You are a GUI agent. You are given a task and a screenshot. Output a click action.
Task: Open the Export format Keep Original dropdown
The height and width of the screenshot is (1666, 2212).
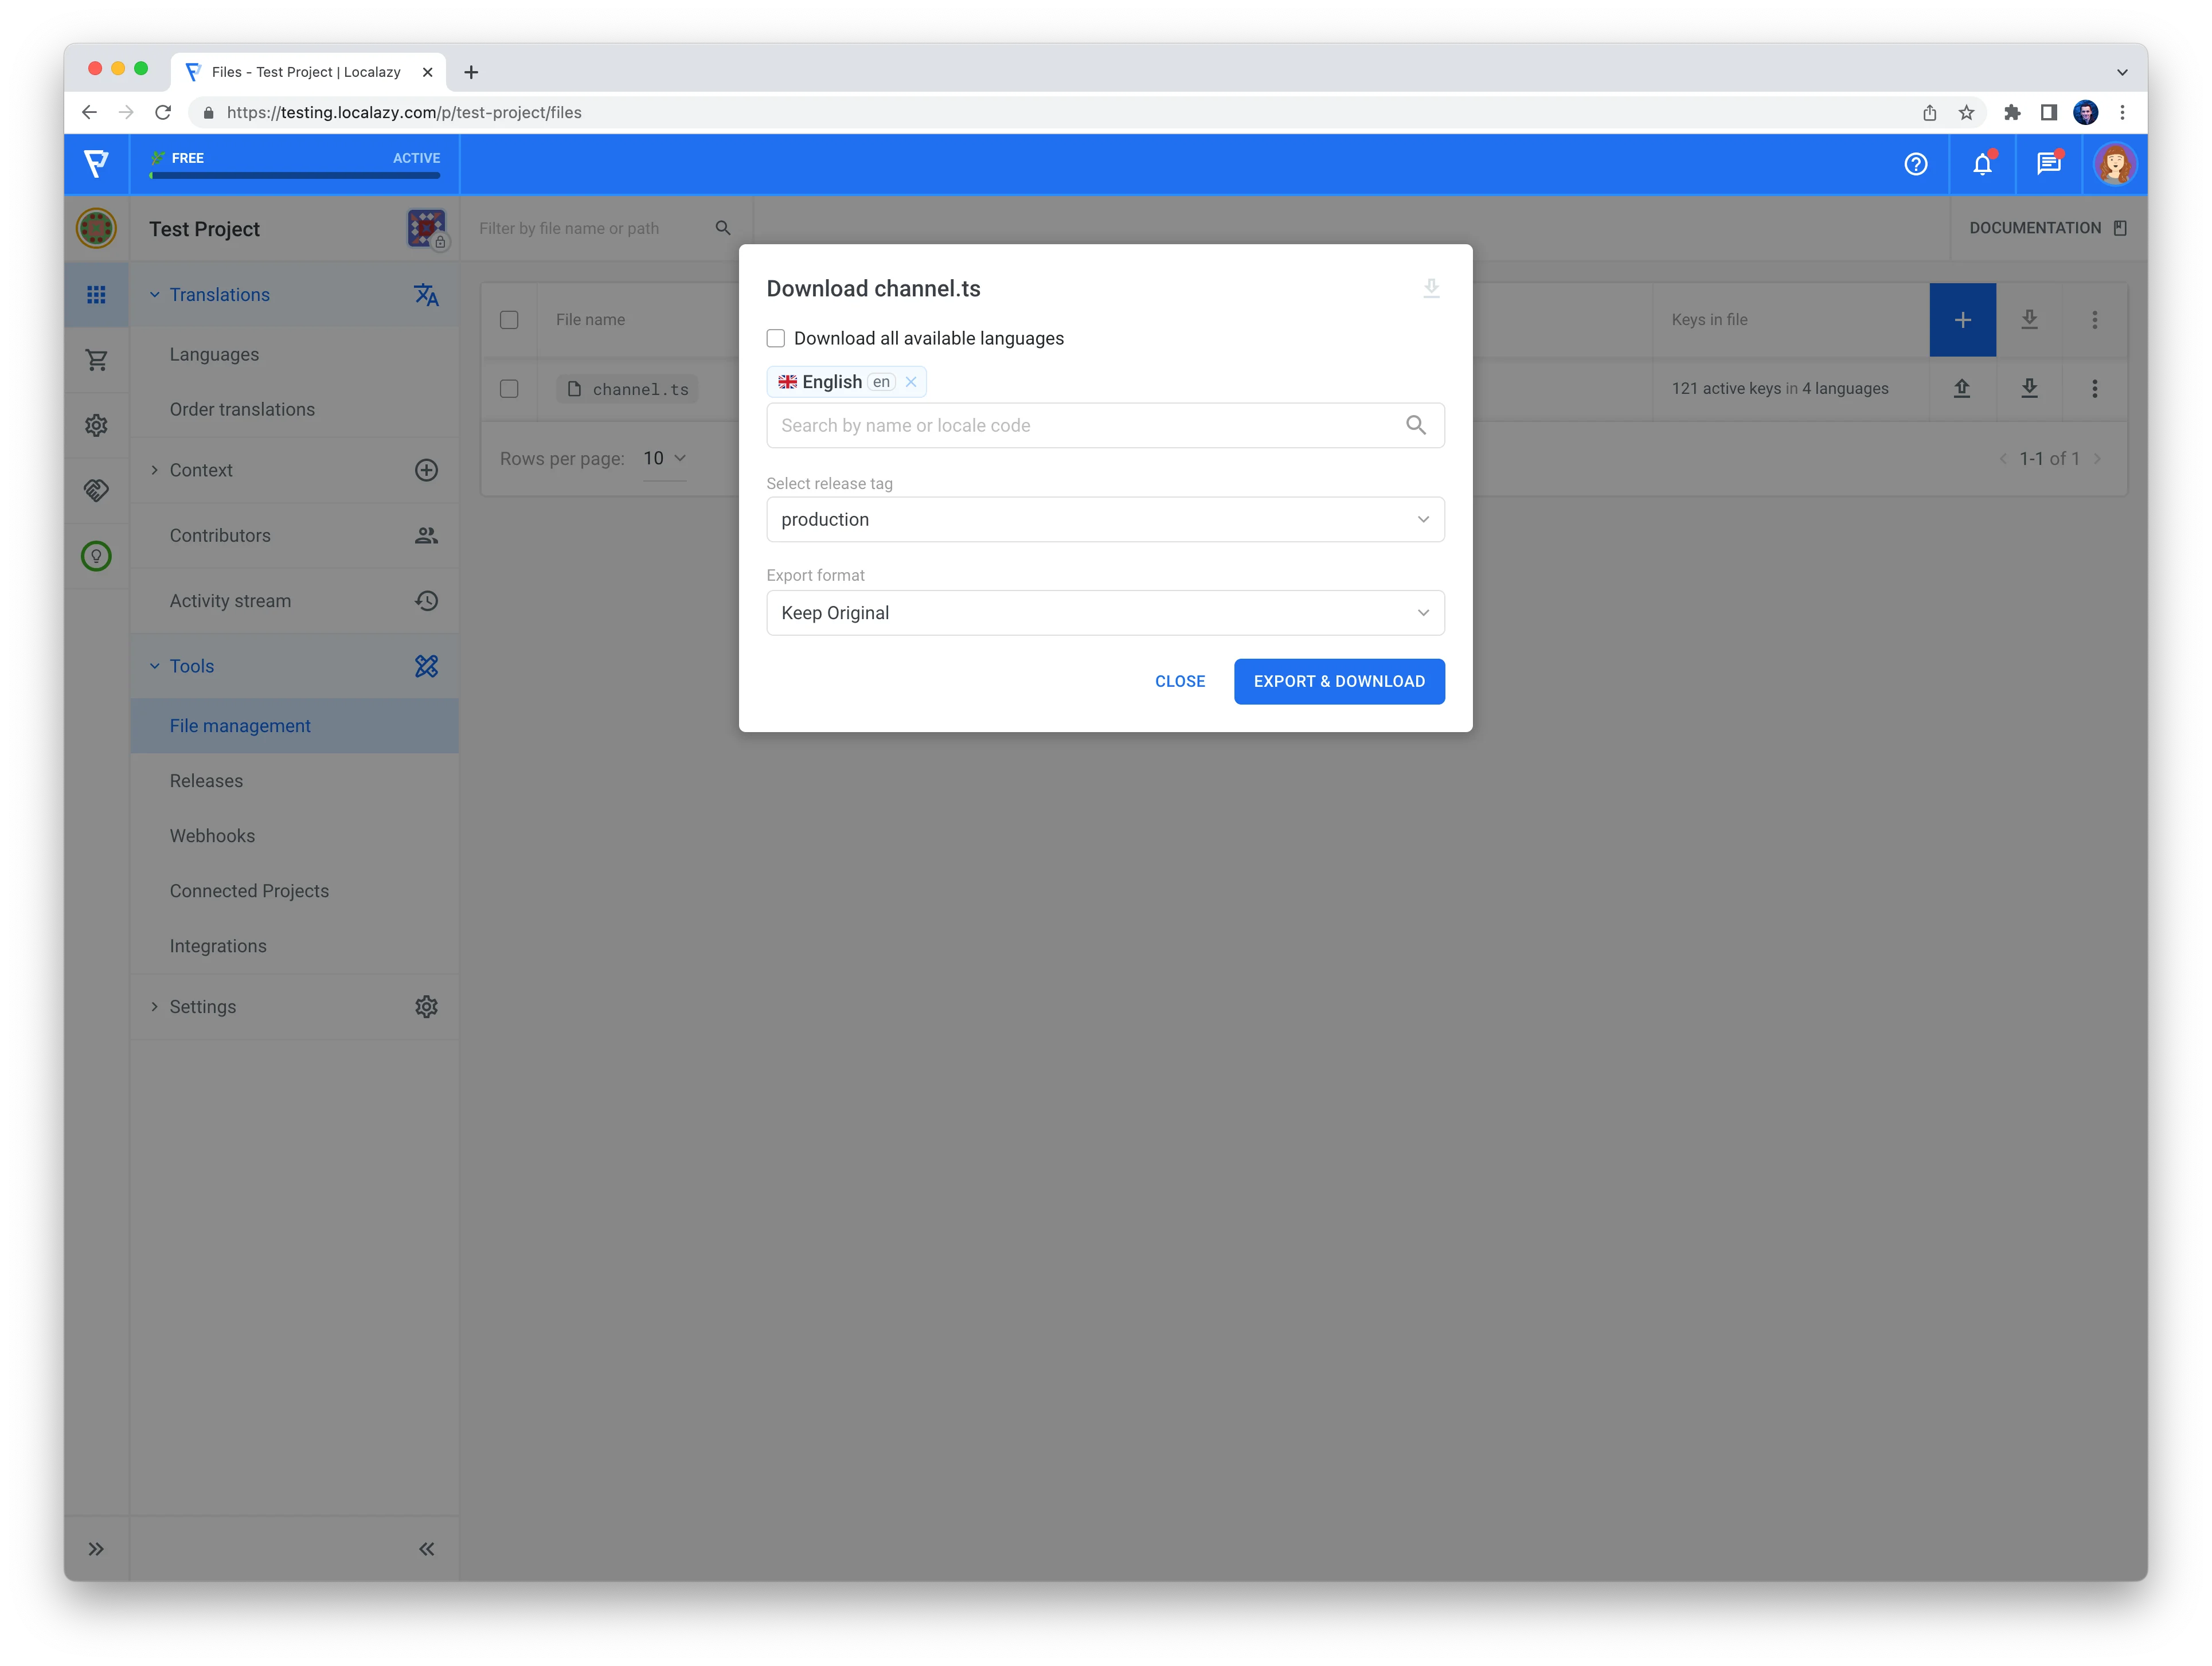[1105, 613]
